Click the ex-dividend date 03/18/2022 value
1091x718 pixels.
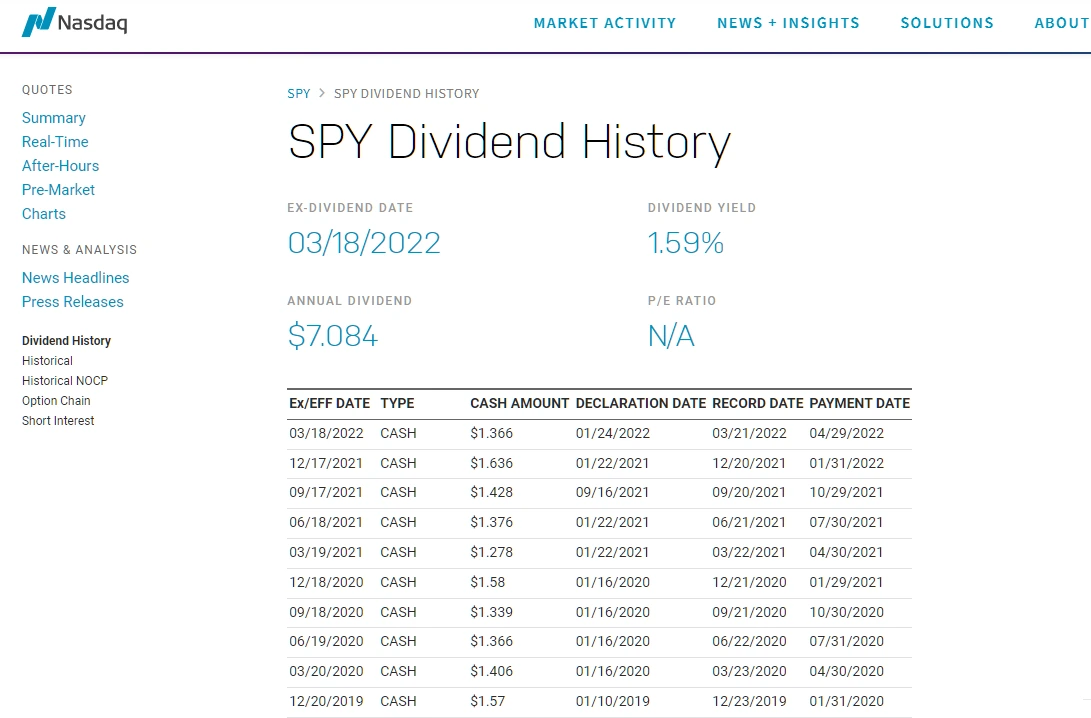pos(364,243)
